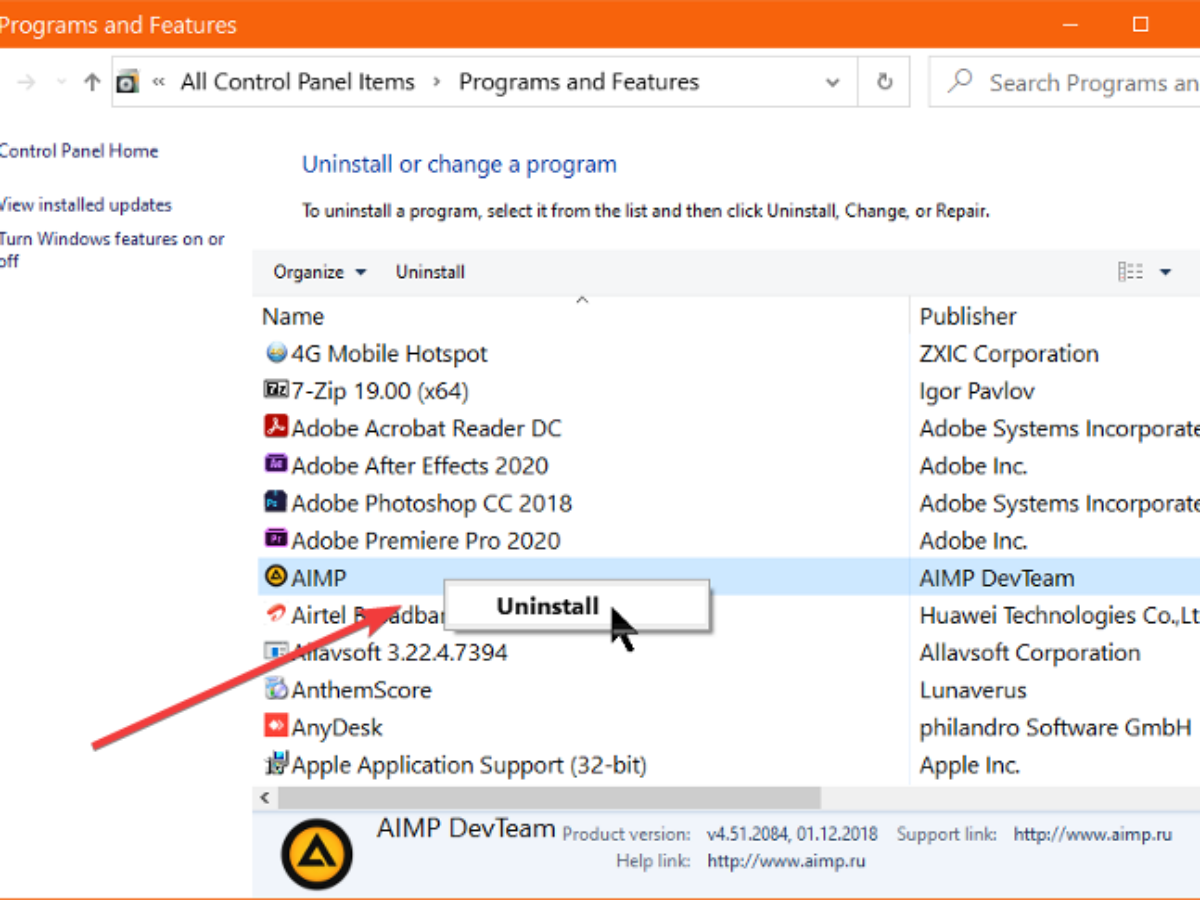Click the product version v4.51.2084 value
This screenshot has height=900, width=1200.
pyautogui.click(x=792, y=834)
